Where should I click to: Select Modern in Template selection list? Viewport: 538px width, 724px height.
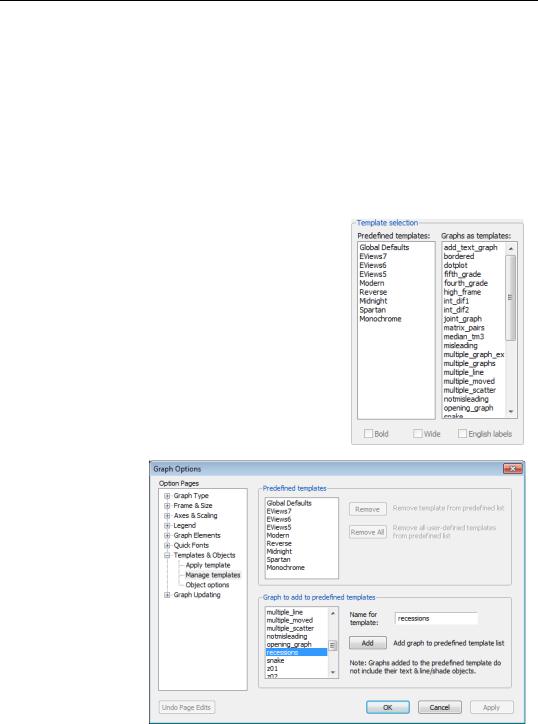(x=372, y=283)
